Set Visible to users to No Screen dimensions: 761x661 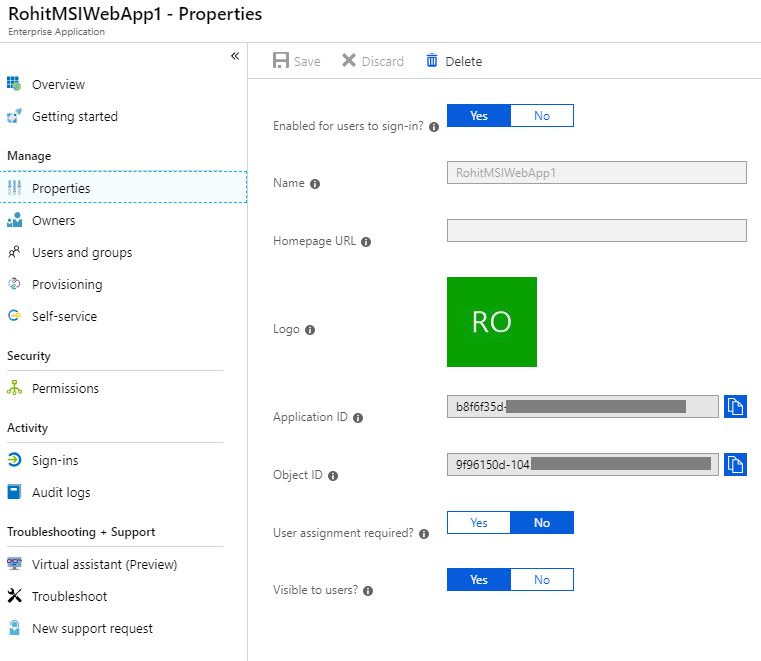pyautogui.click(x=542, y=579)
